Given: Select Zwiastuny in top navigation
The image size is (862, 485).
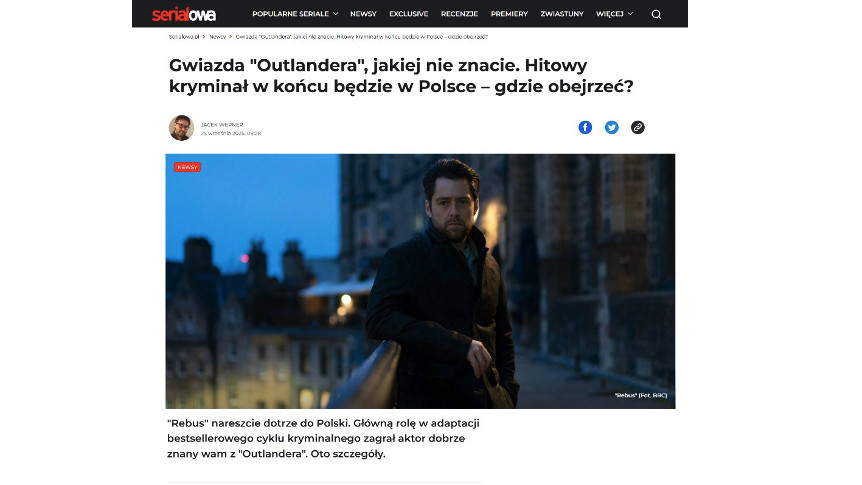Looking at the screenshot, I should pos(562,14).
